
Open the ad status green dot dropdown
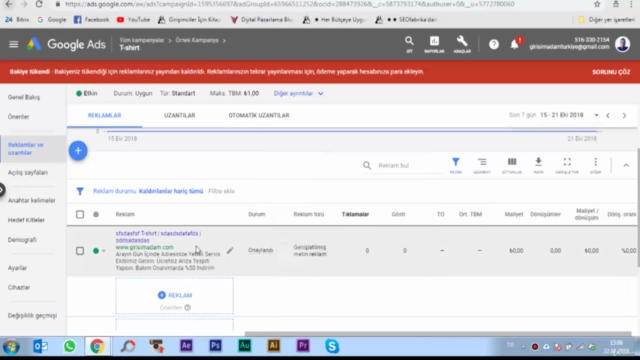click(x=99, y=251)
